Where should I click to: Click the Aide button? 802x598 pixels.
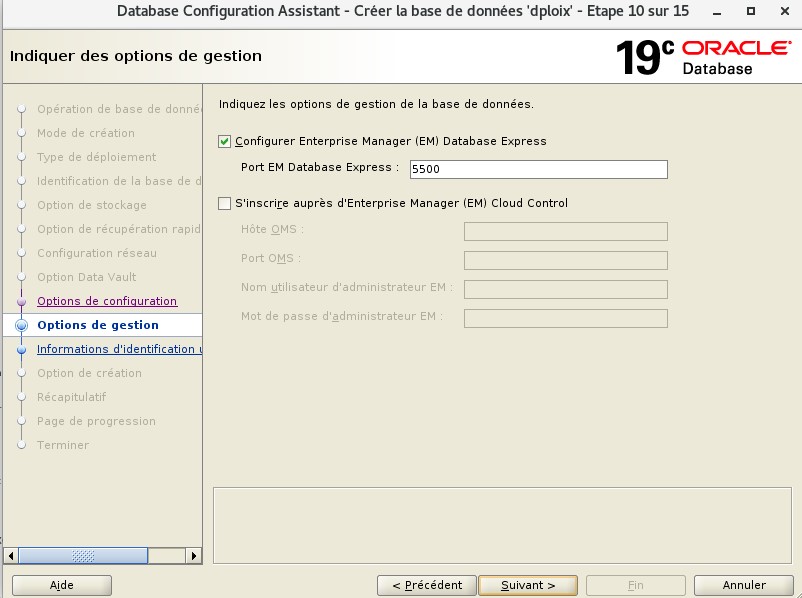point(62,585)
